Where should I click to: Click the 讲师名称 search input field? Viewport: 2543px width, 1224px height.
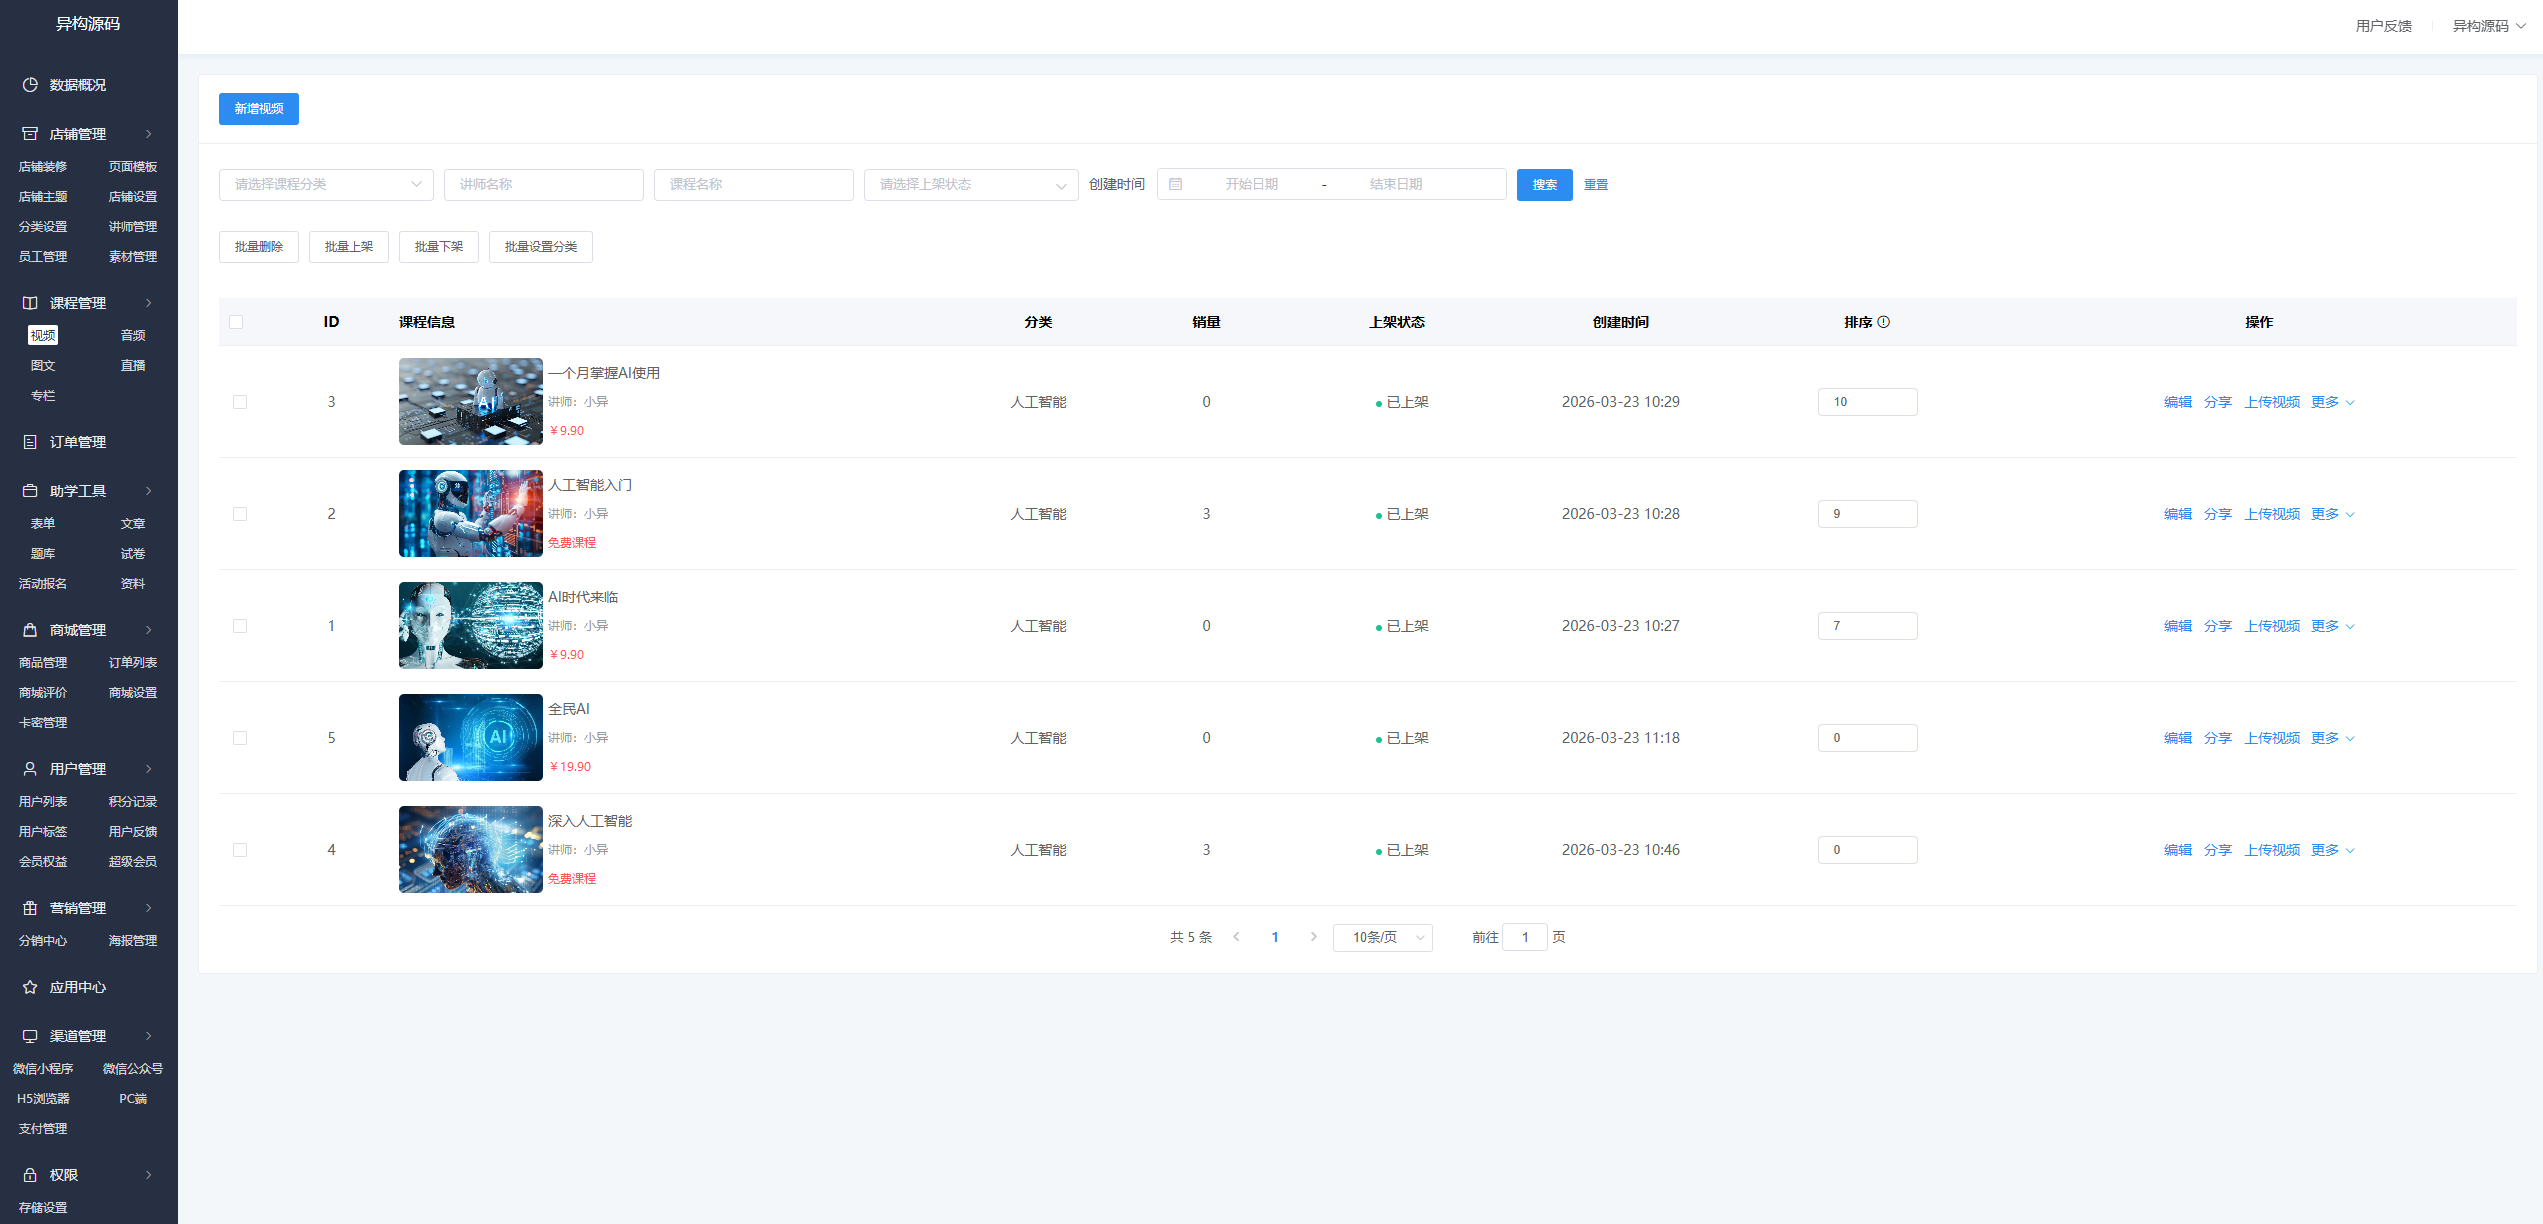tap(543, 184)
